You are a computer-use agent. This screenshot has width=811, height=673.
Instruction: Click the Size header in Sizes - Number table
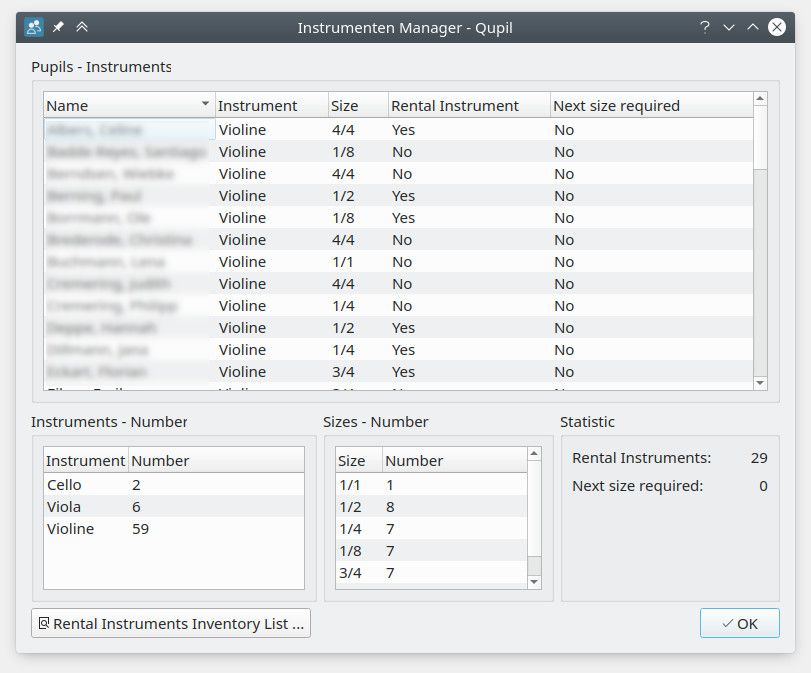(359, 460)
